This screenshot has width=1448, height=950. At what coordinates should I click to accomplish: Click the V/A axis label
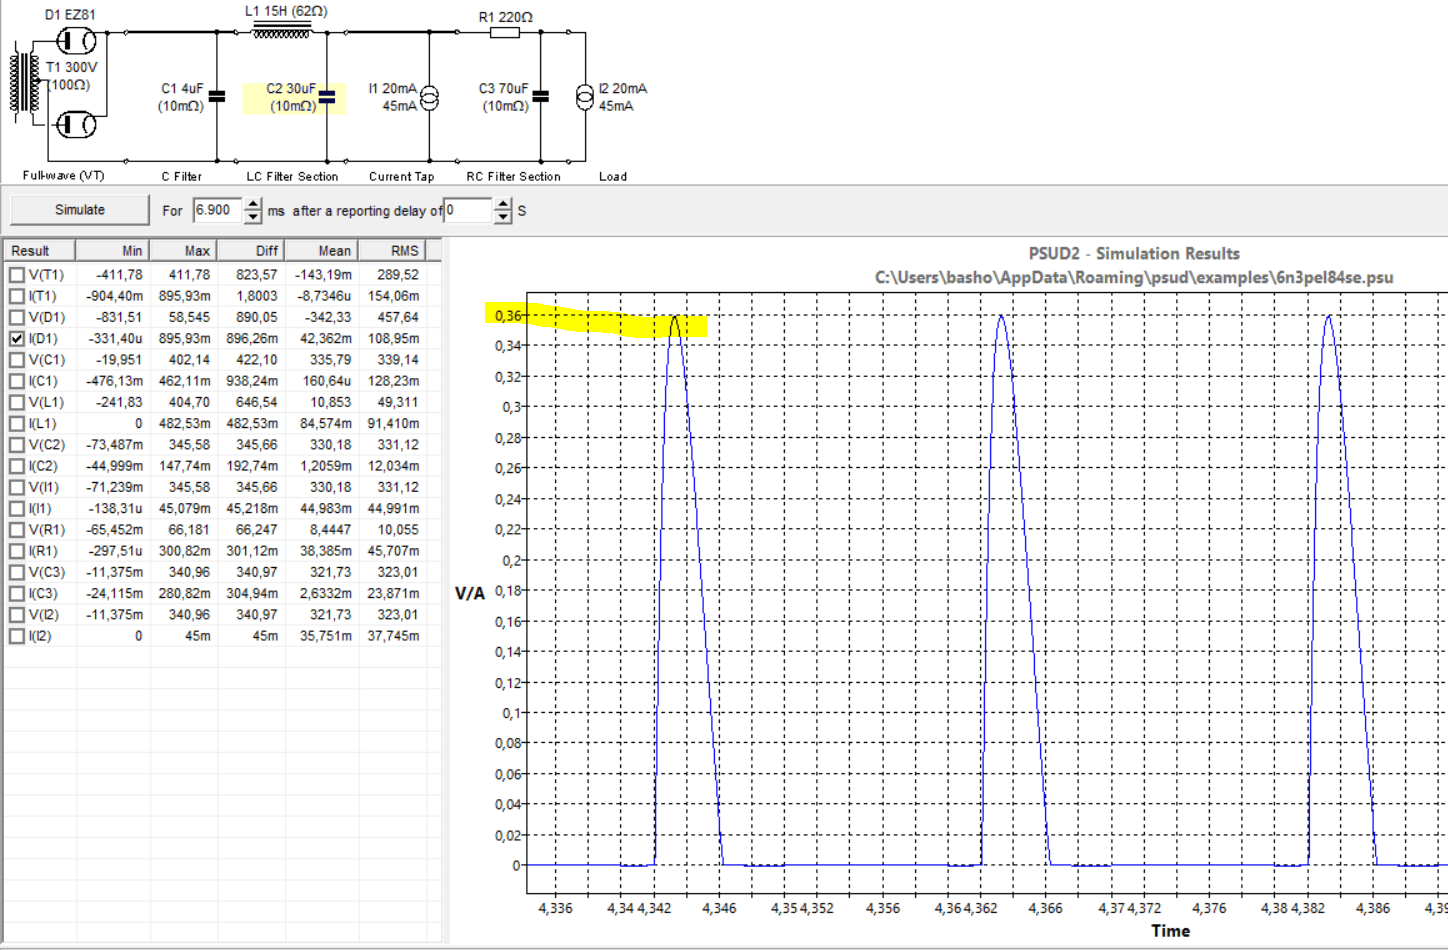pos(470,593)
